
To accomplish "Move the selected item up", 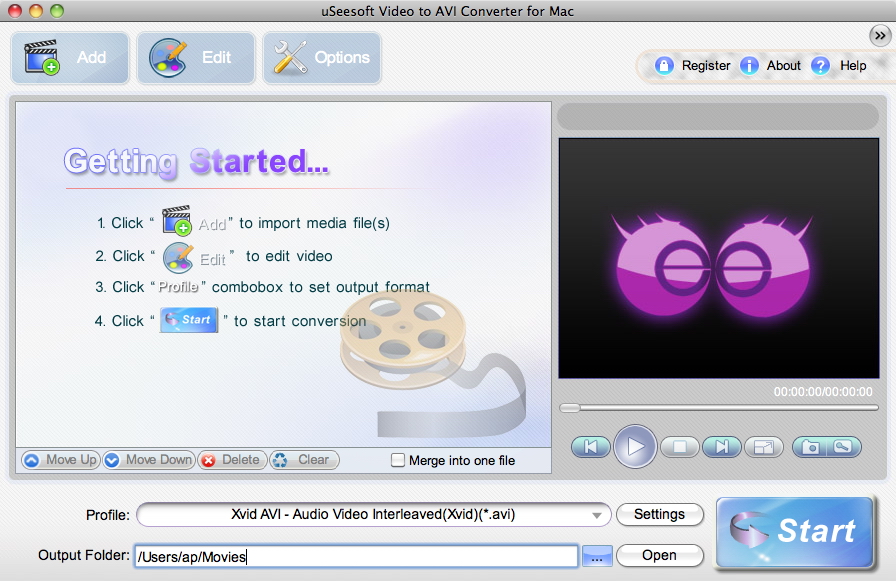I will (61, 460).
